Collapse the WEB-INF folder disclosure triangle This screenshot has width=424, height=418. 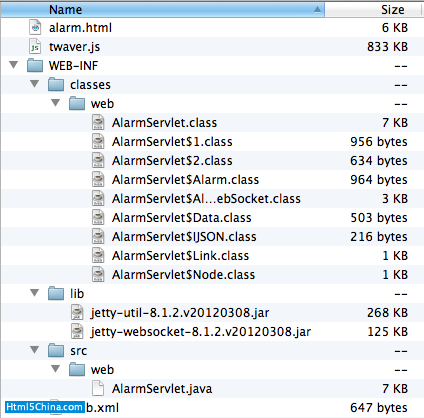pos(14,65)
